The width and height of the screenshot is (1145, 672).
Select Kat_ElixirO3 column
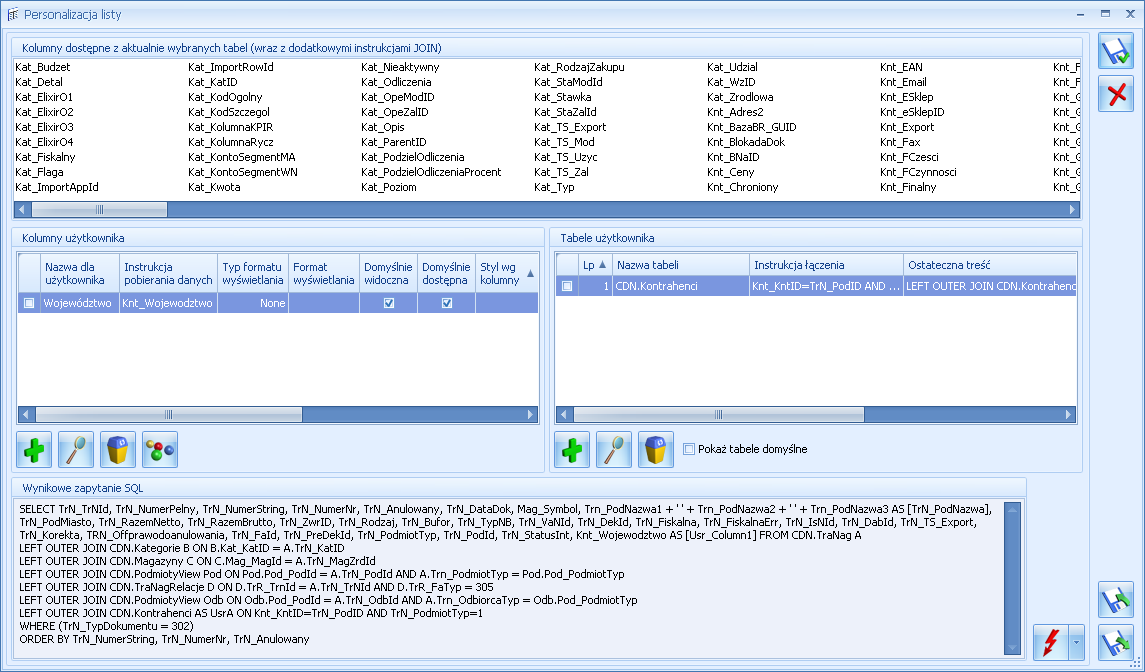pyautogui.click(x=44, y=127)
